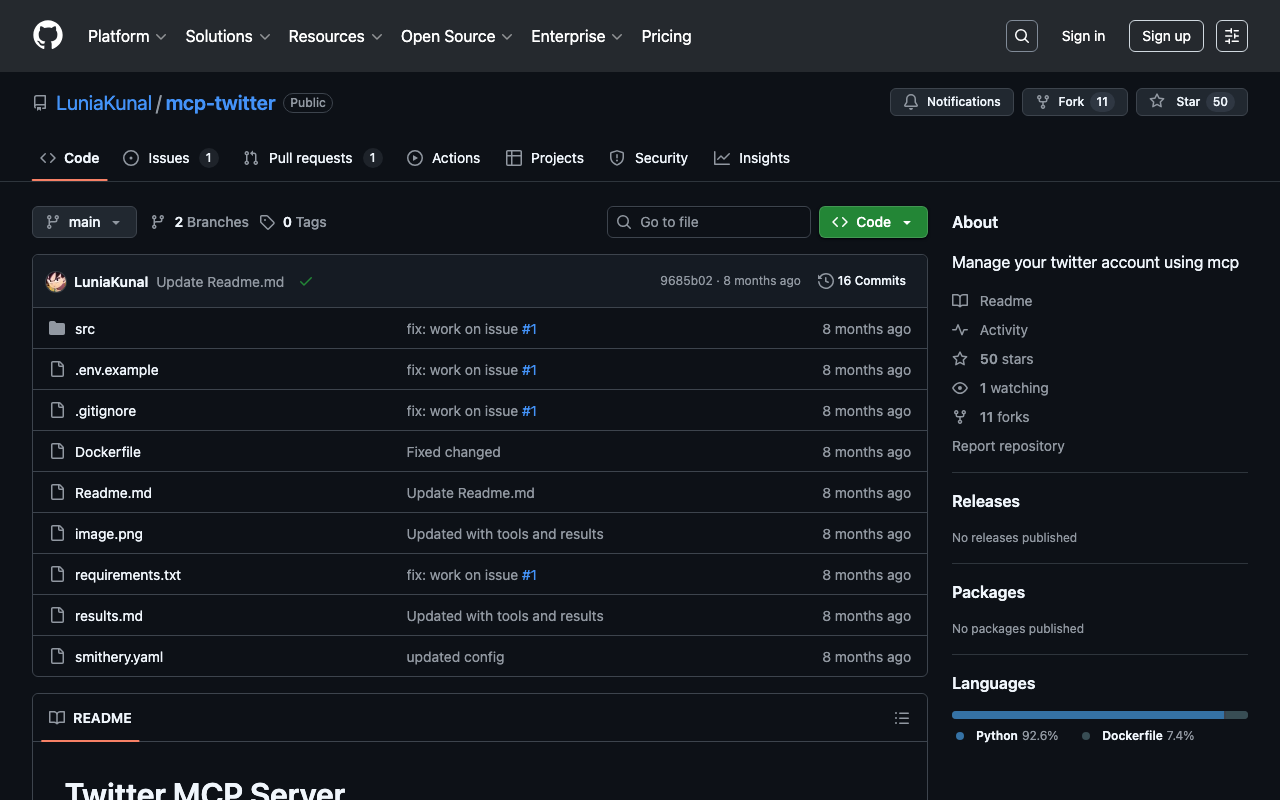
Task: Expand the main branch selector
Action: click(84, 222)
